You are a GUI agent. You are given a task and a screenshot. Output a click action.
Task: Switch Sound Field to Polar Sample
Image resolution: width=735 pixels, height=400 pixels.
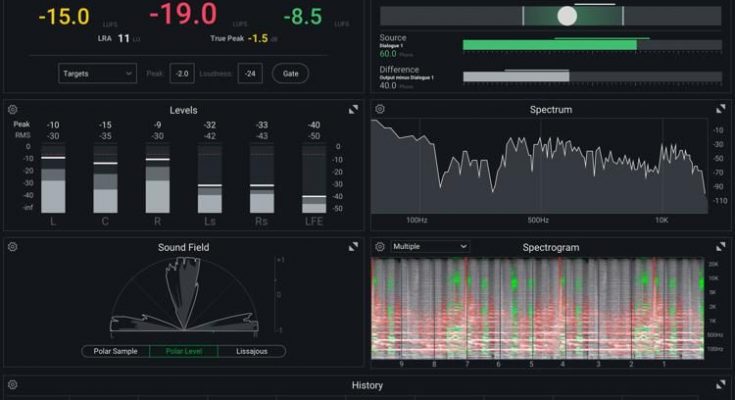pos(116,351)
